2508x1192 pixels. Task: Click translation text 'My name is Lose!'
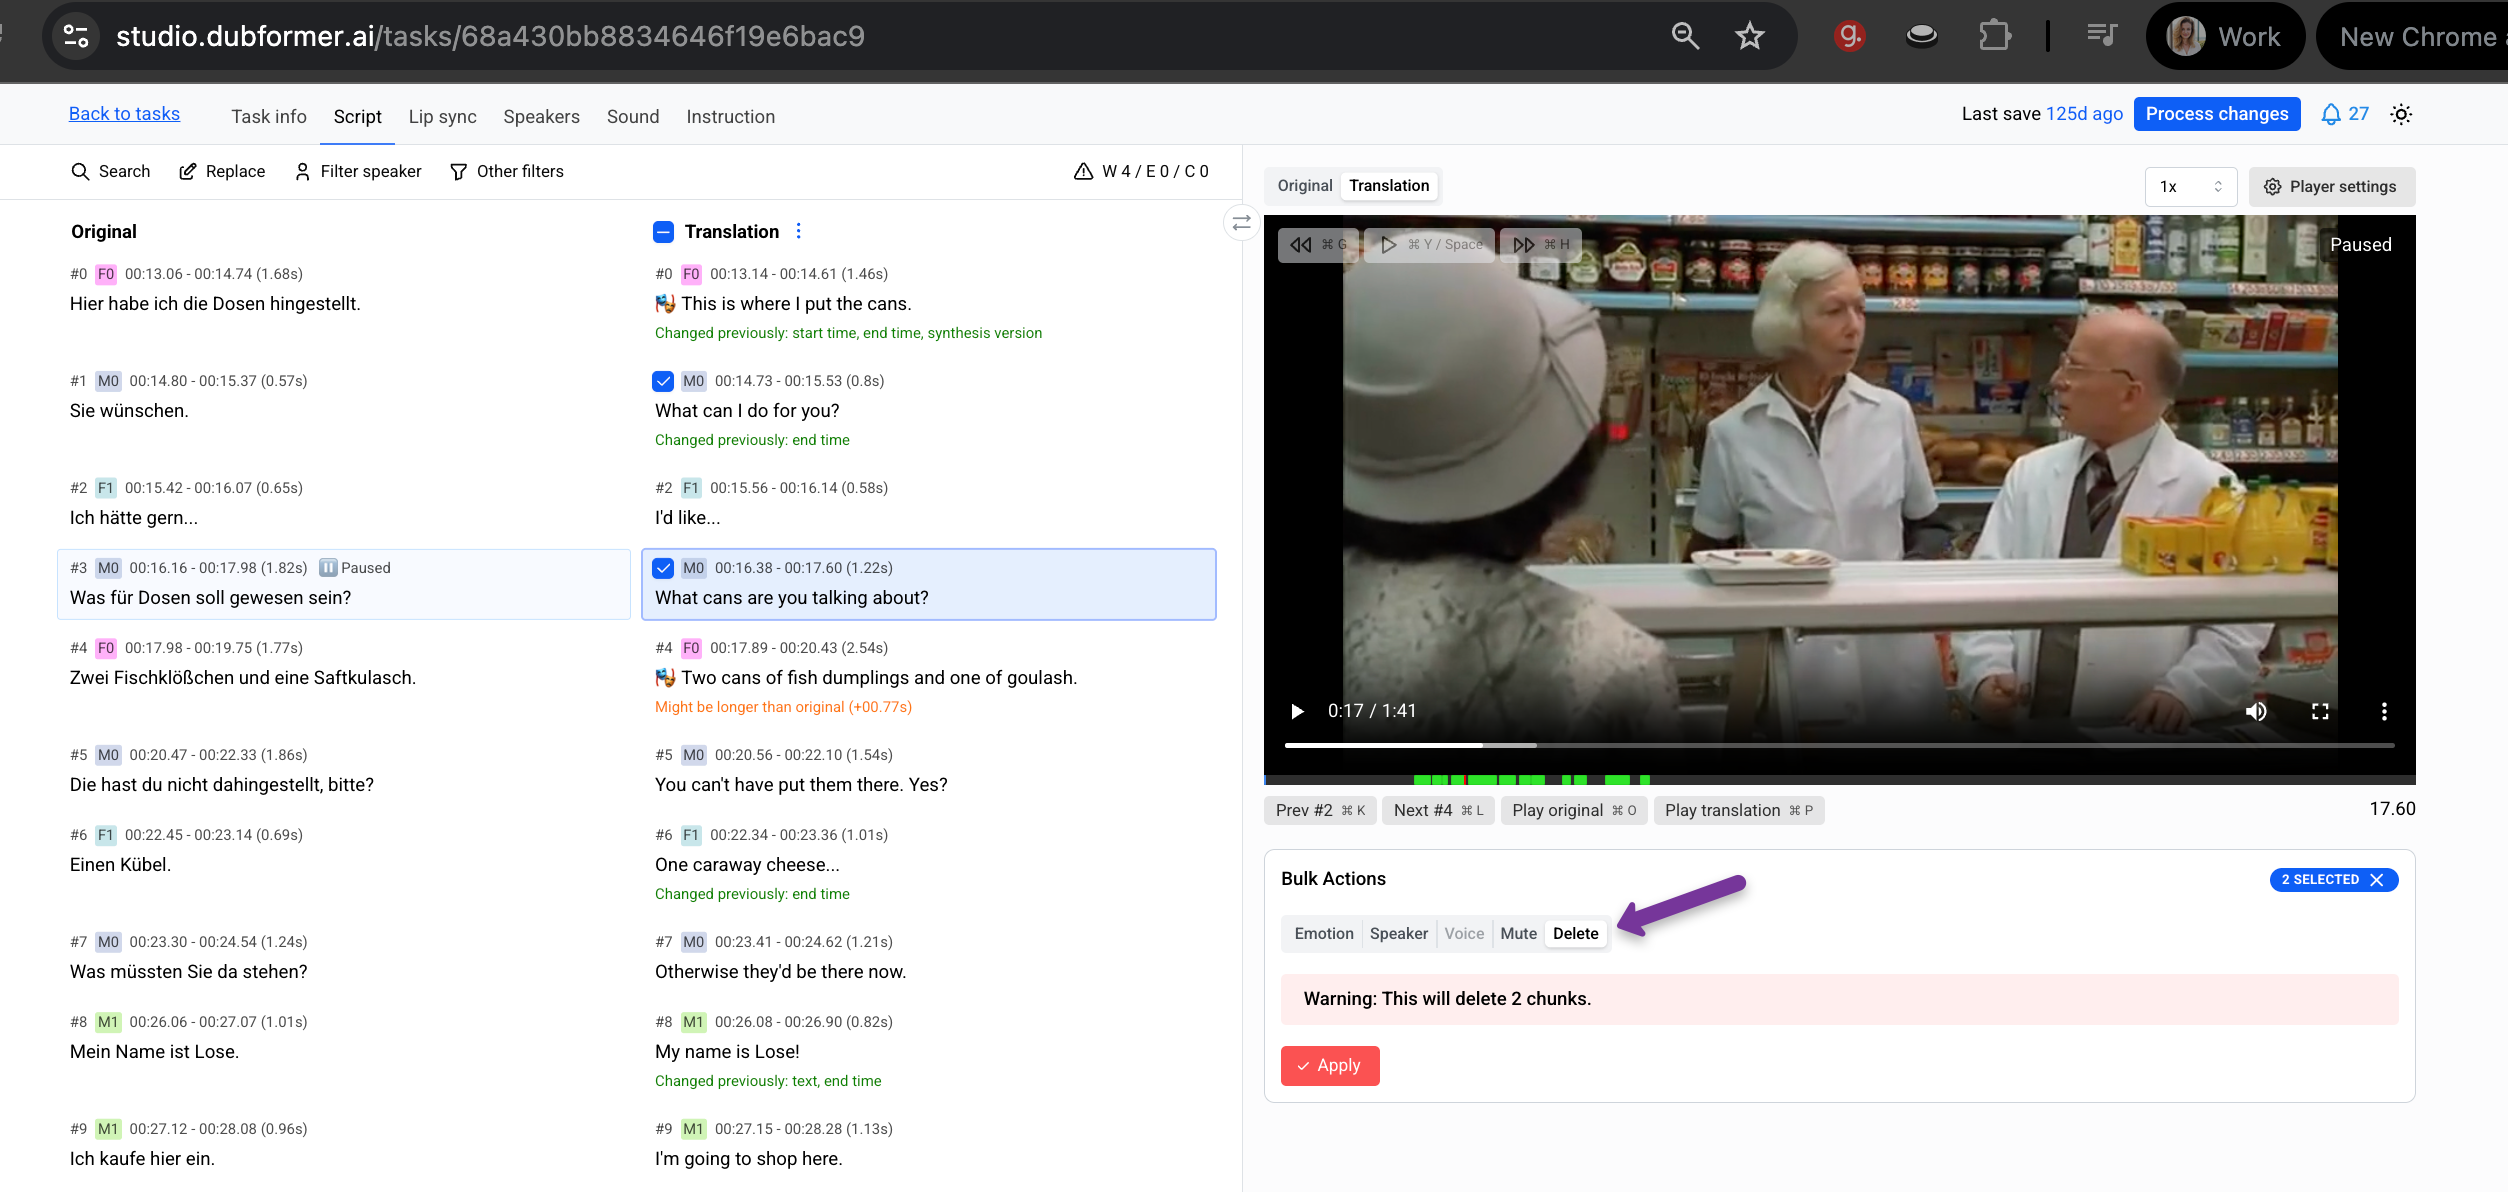pos(727,1052)
